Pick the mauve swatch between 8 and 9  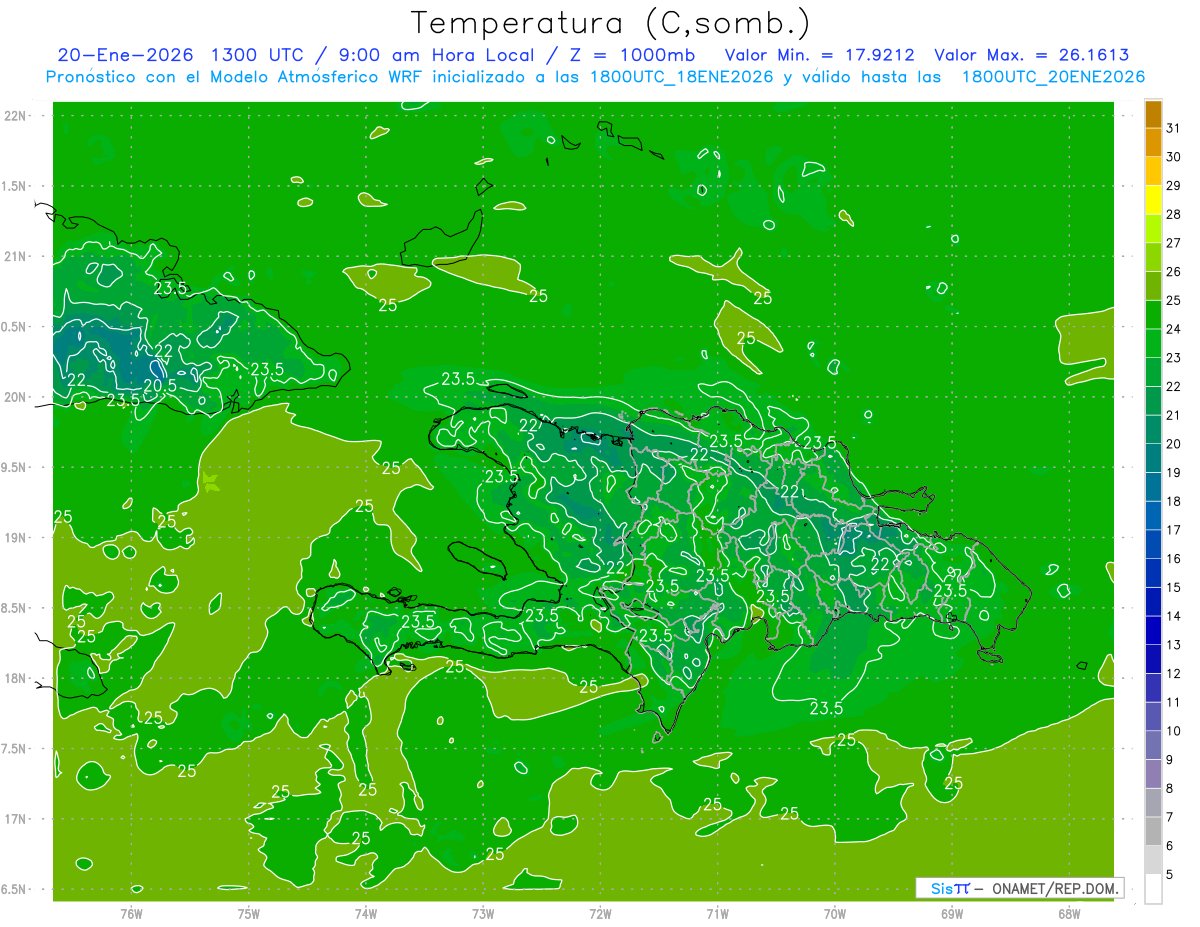(1153, 774)
